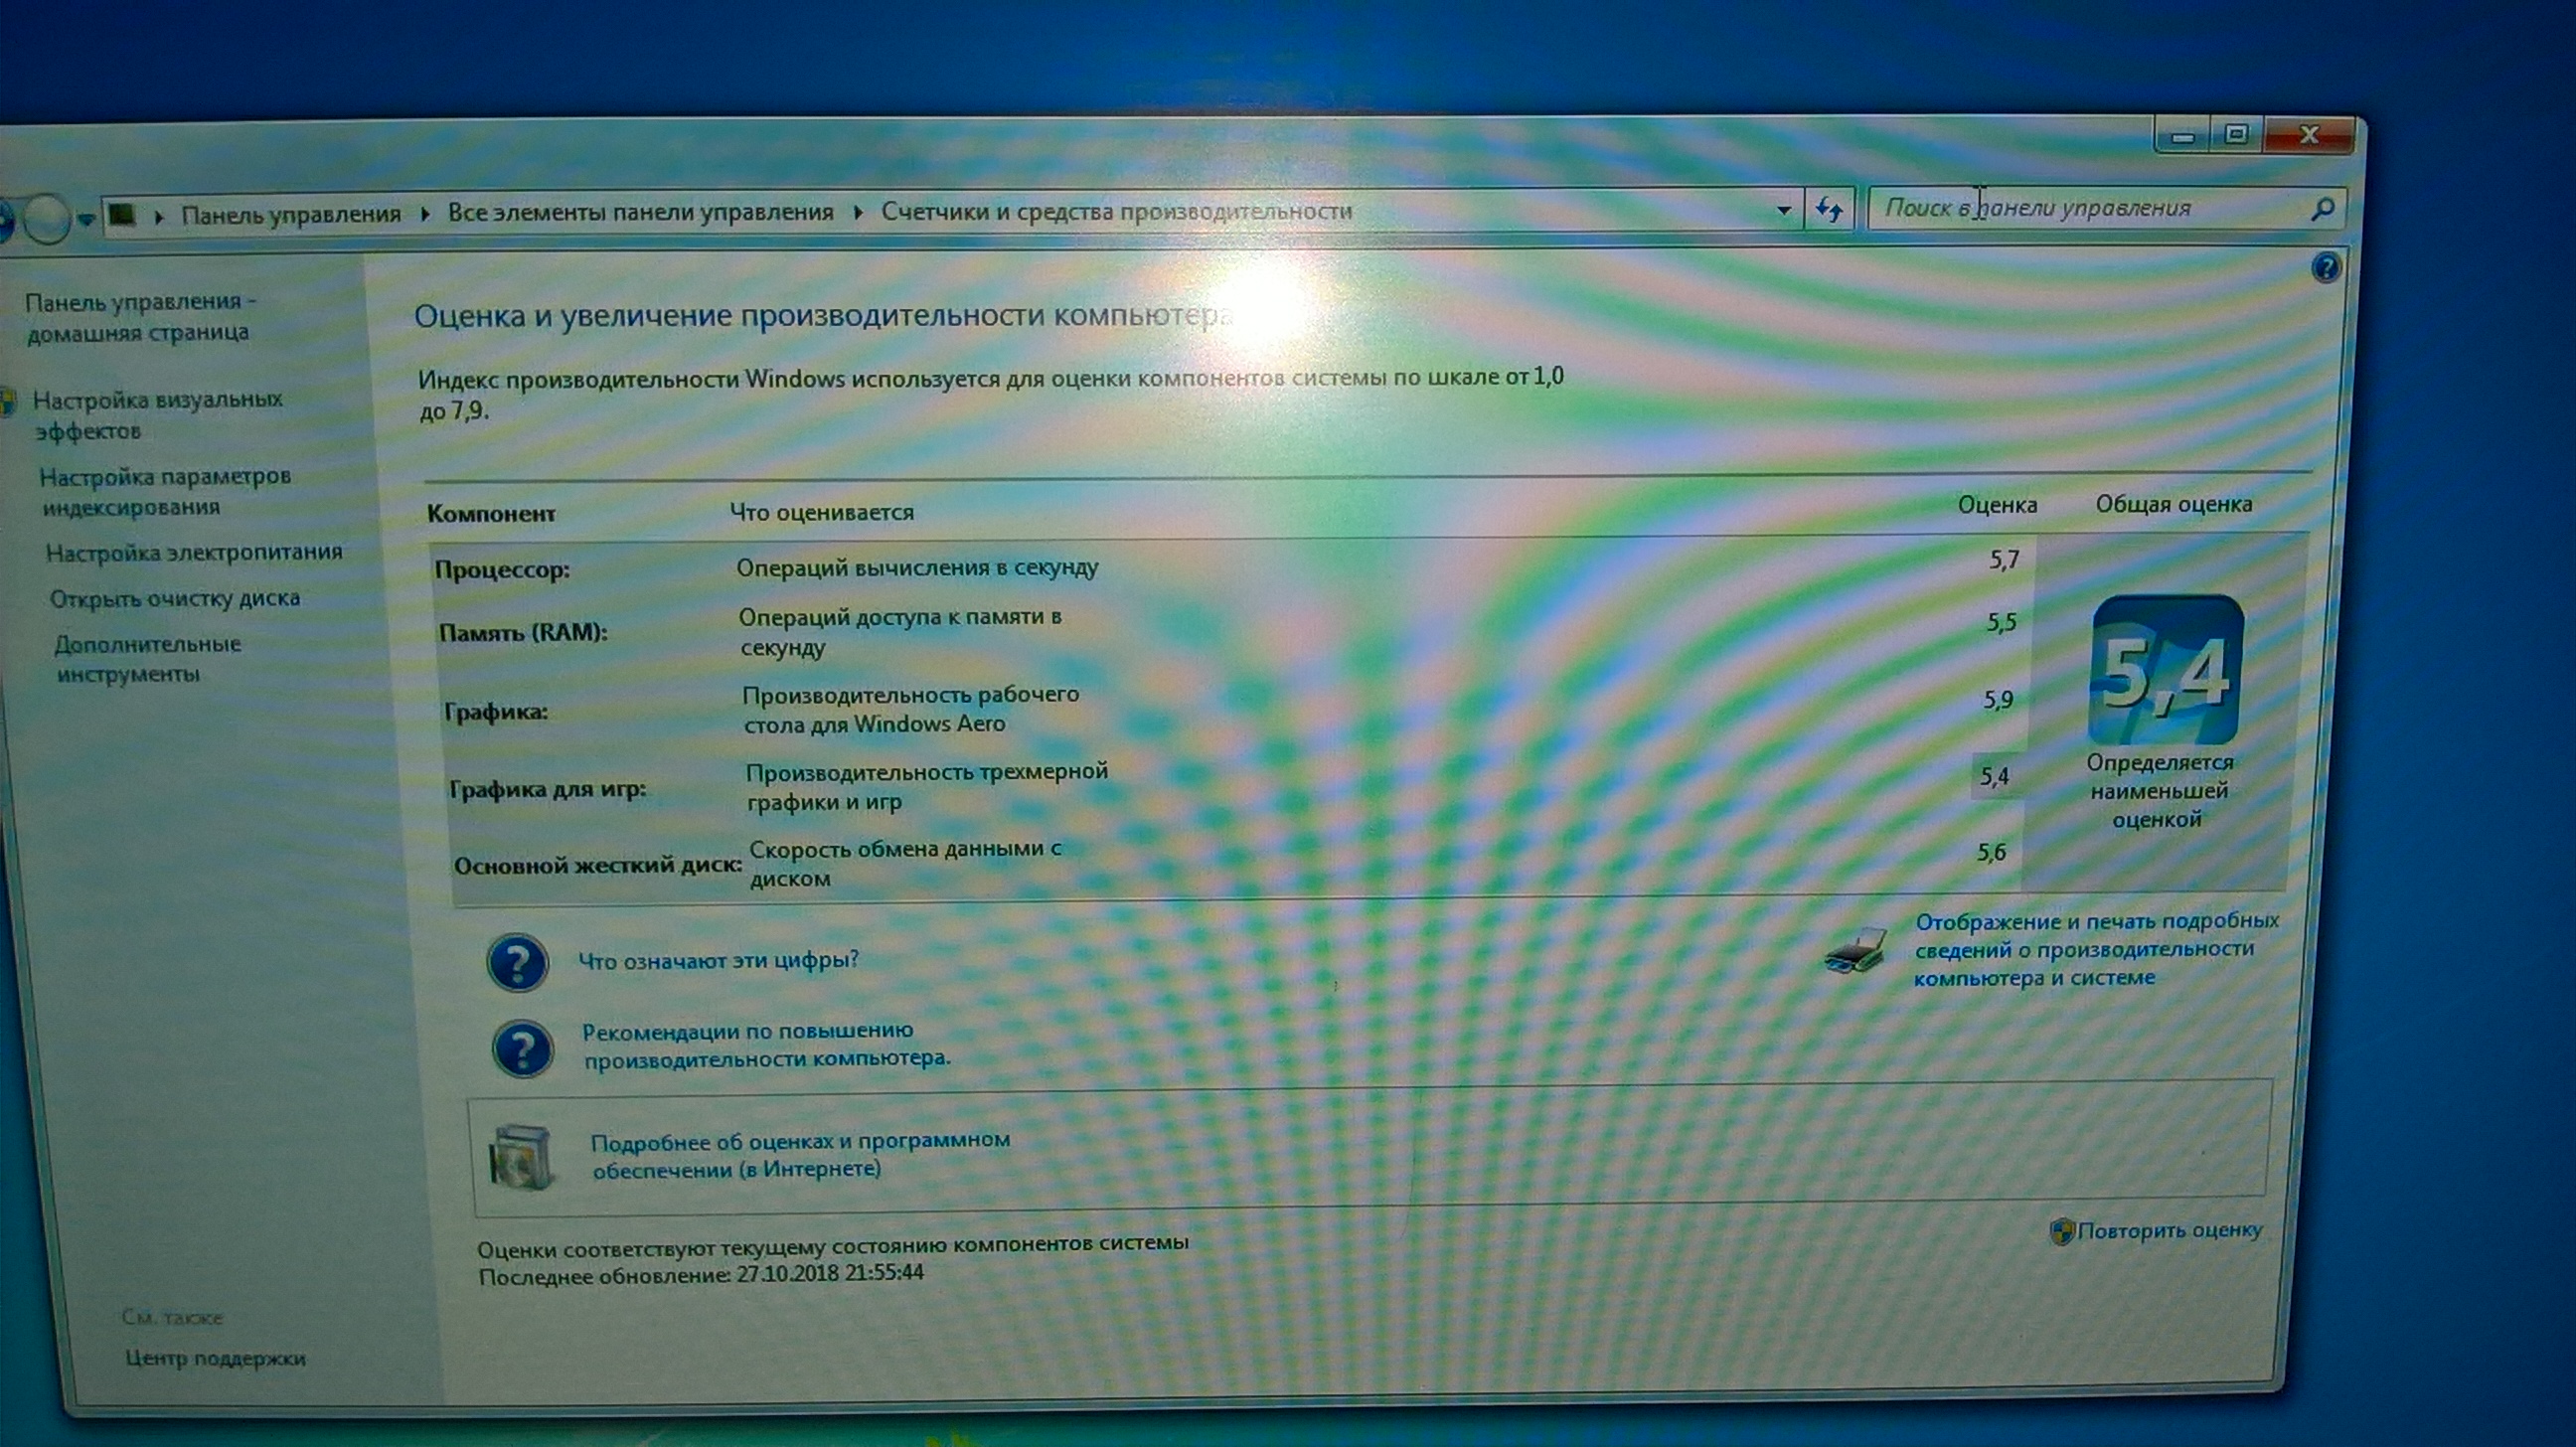The height and width of the screenshot is (1447, 2576).
Task: Expand arrow after 'Все элементы панели управления'
Action: (x=858, y=213)
